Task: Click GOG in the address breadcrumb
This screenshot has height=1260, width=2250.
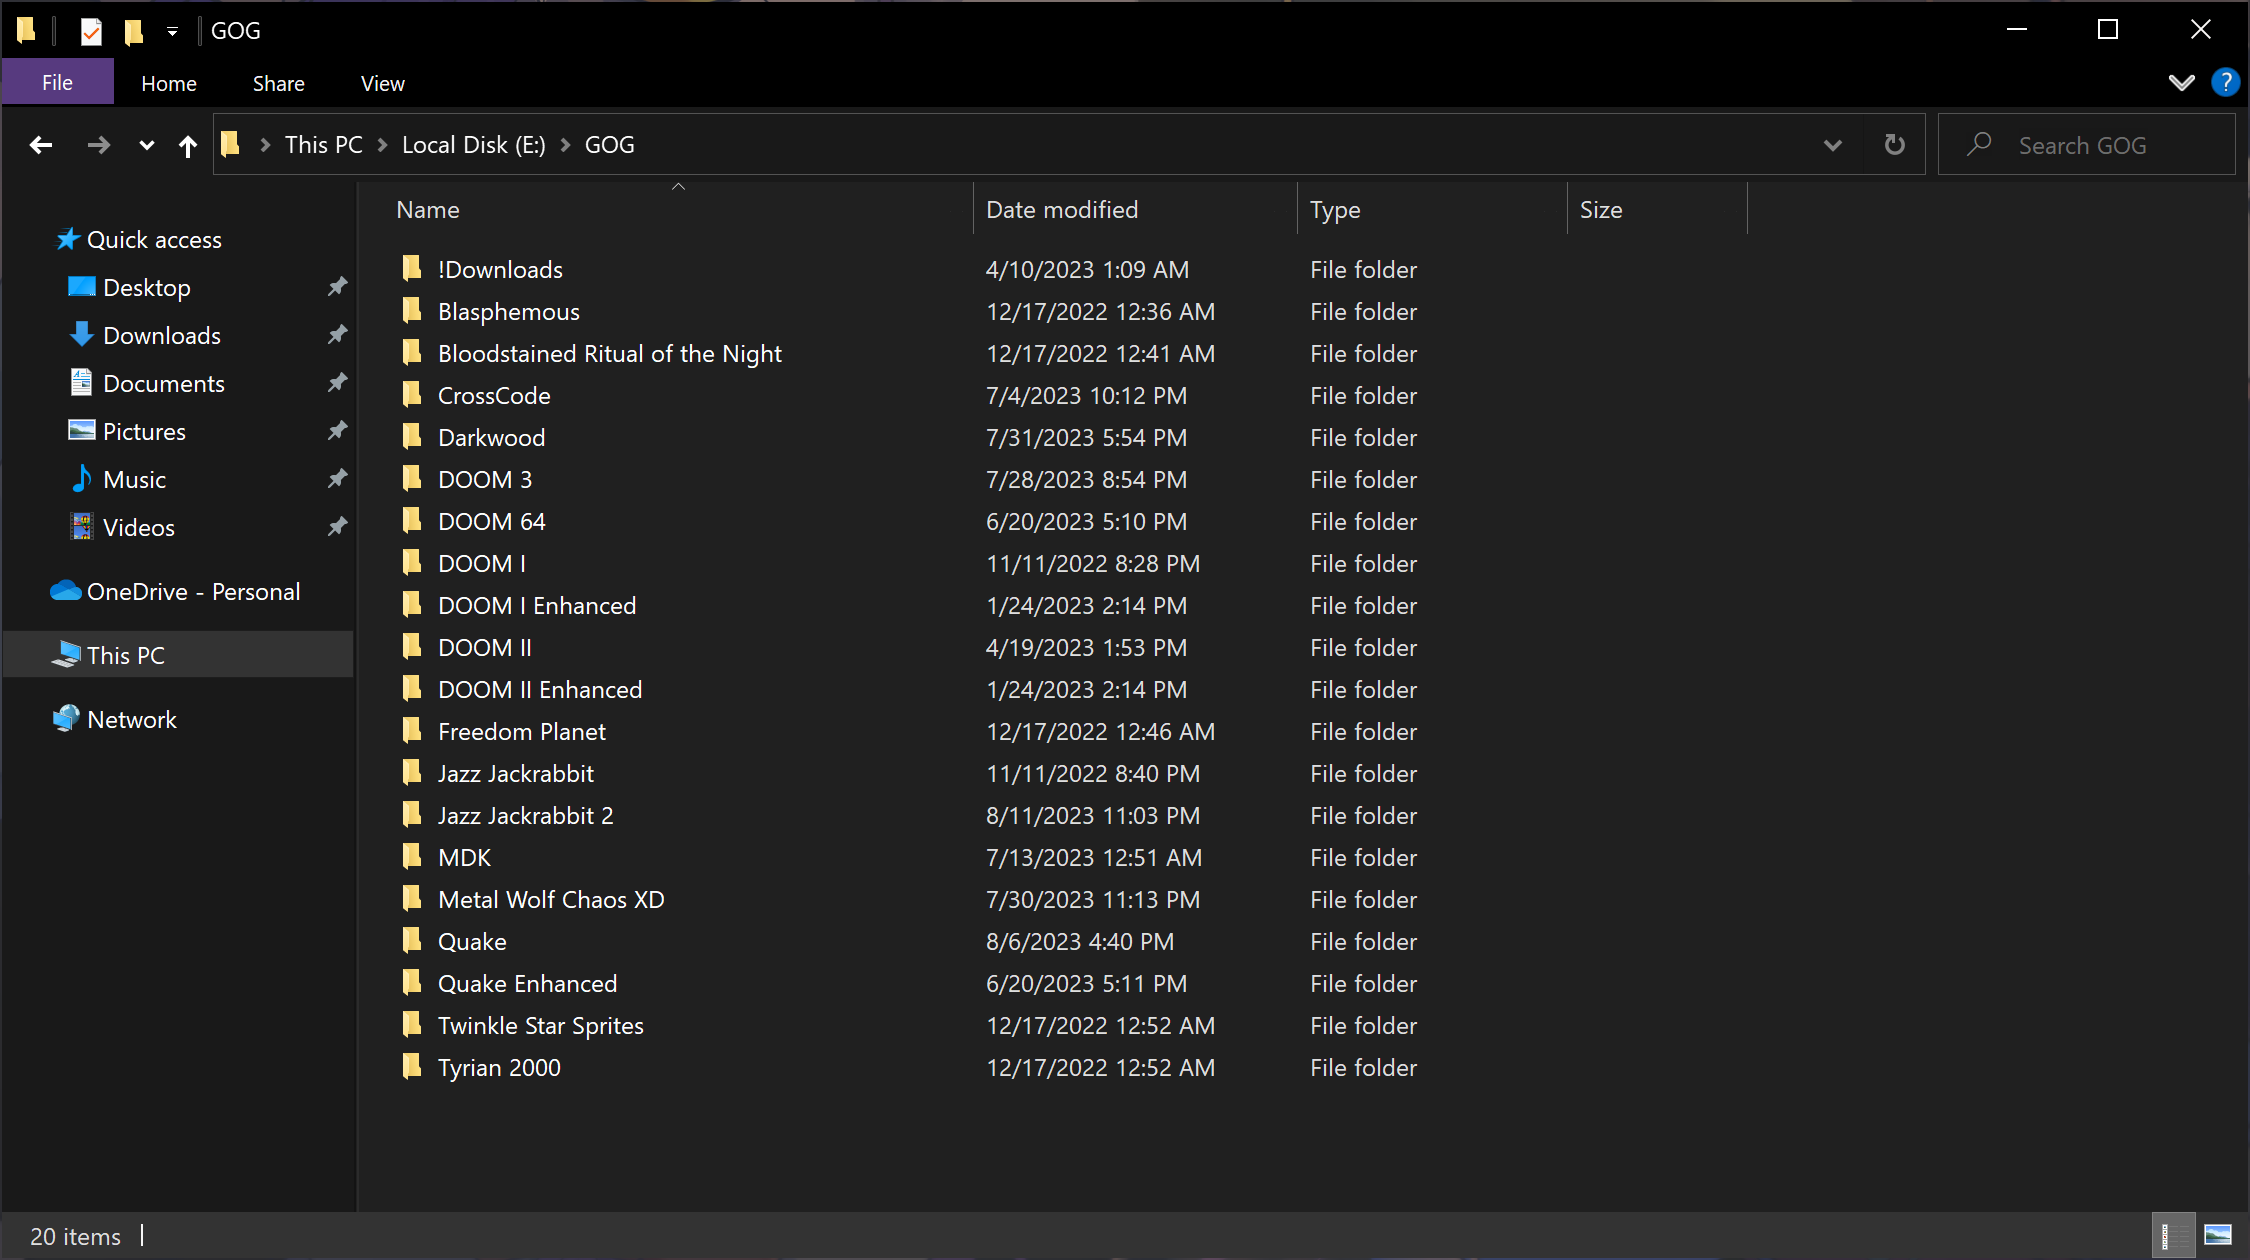Action: 610,145
